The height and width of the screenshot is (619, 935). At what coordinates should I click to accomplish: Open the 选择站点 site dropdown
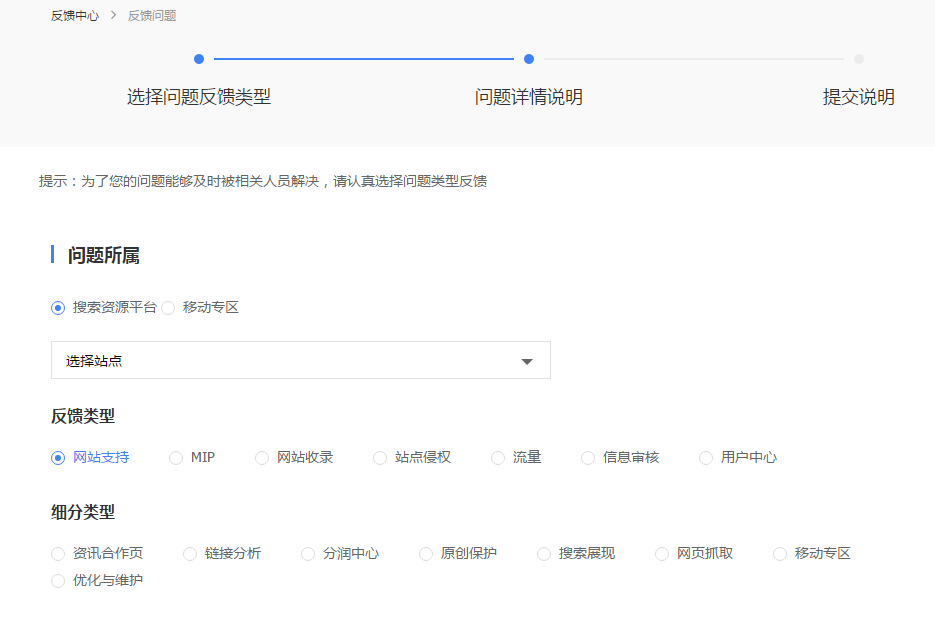(x=300, y=359)
